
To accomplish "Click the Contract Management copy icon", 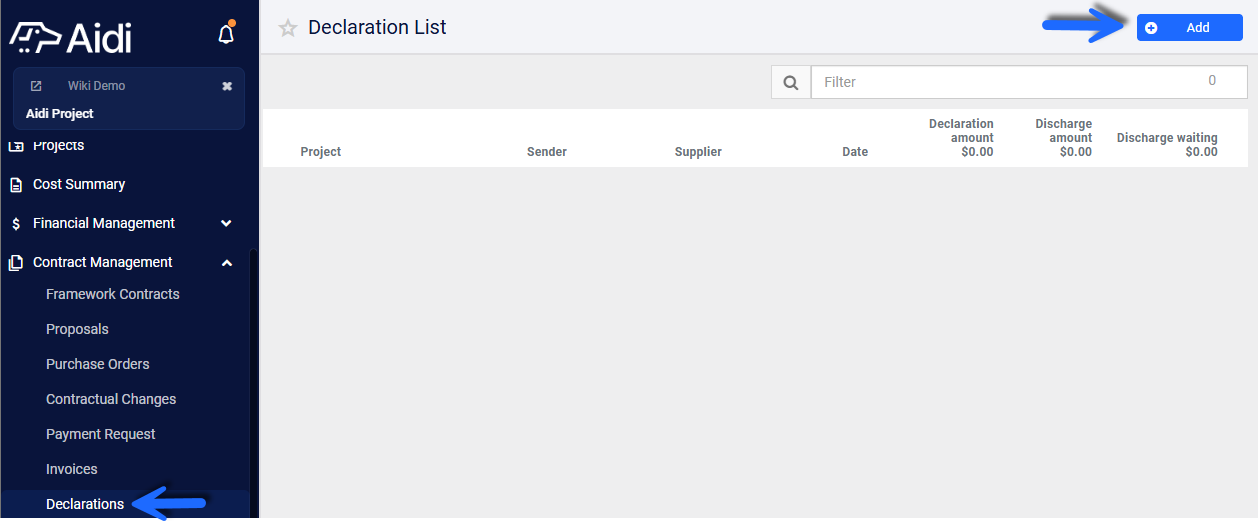I will [16, 263].
